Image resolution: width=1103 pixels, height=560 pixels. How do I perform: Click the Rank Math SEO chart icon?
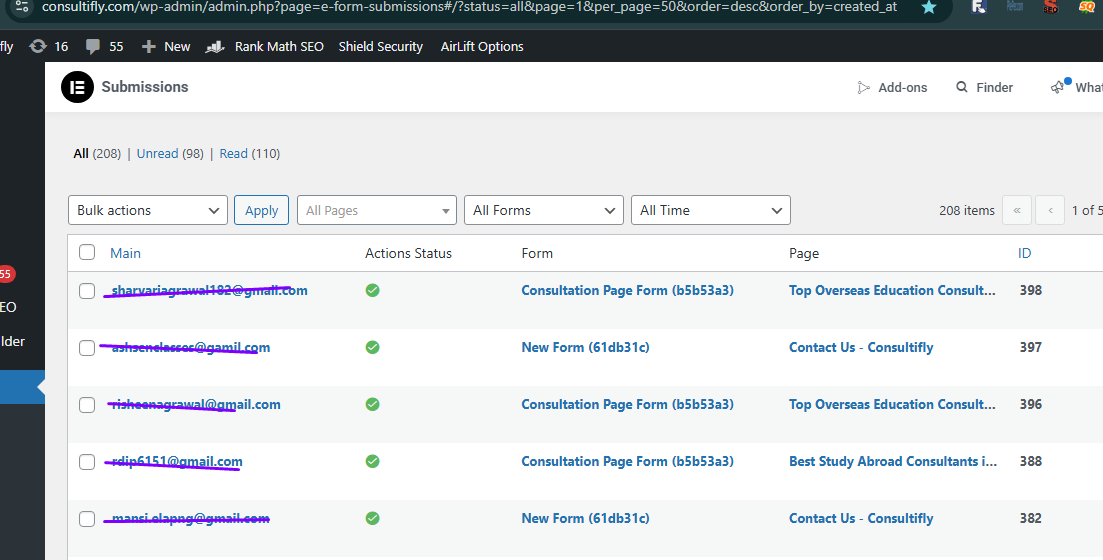point(215,46)
